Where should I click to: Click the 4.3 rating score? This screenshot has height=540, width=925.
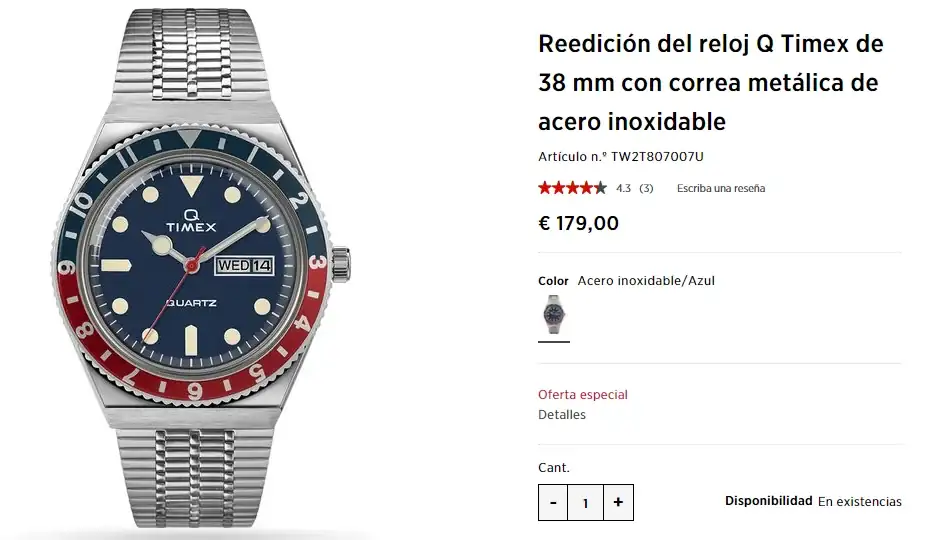624,188
